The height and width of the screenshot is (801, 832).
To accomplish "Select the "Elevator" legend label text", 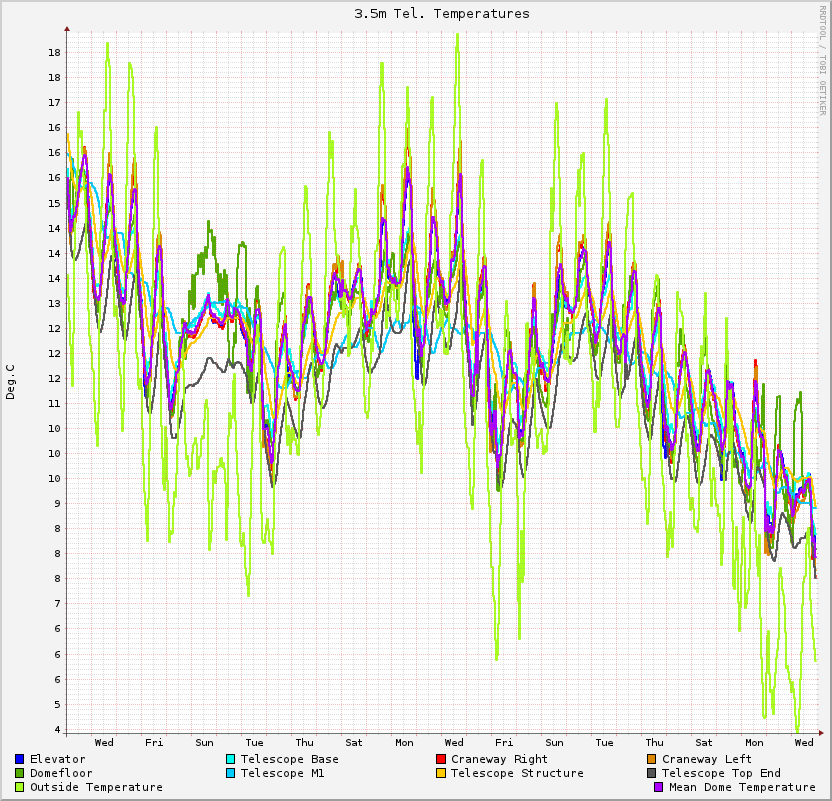I will point(57,759).
